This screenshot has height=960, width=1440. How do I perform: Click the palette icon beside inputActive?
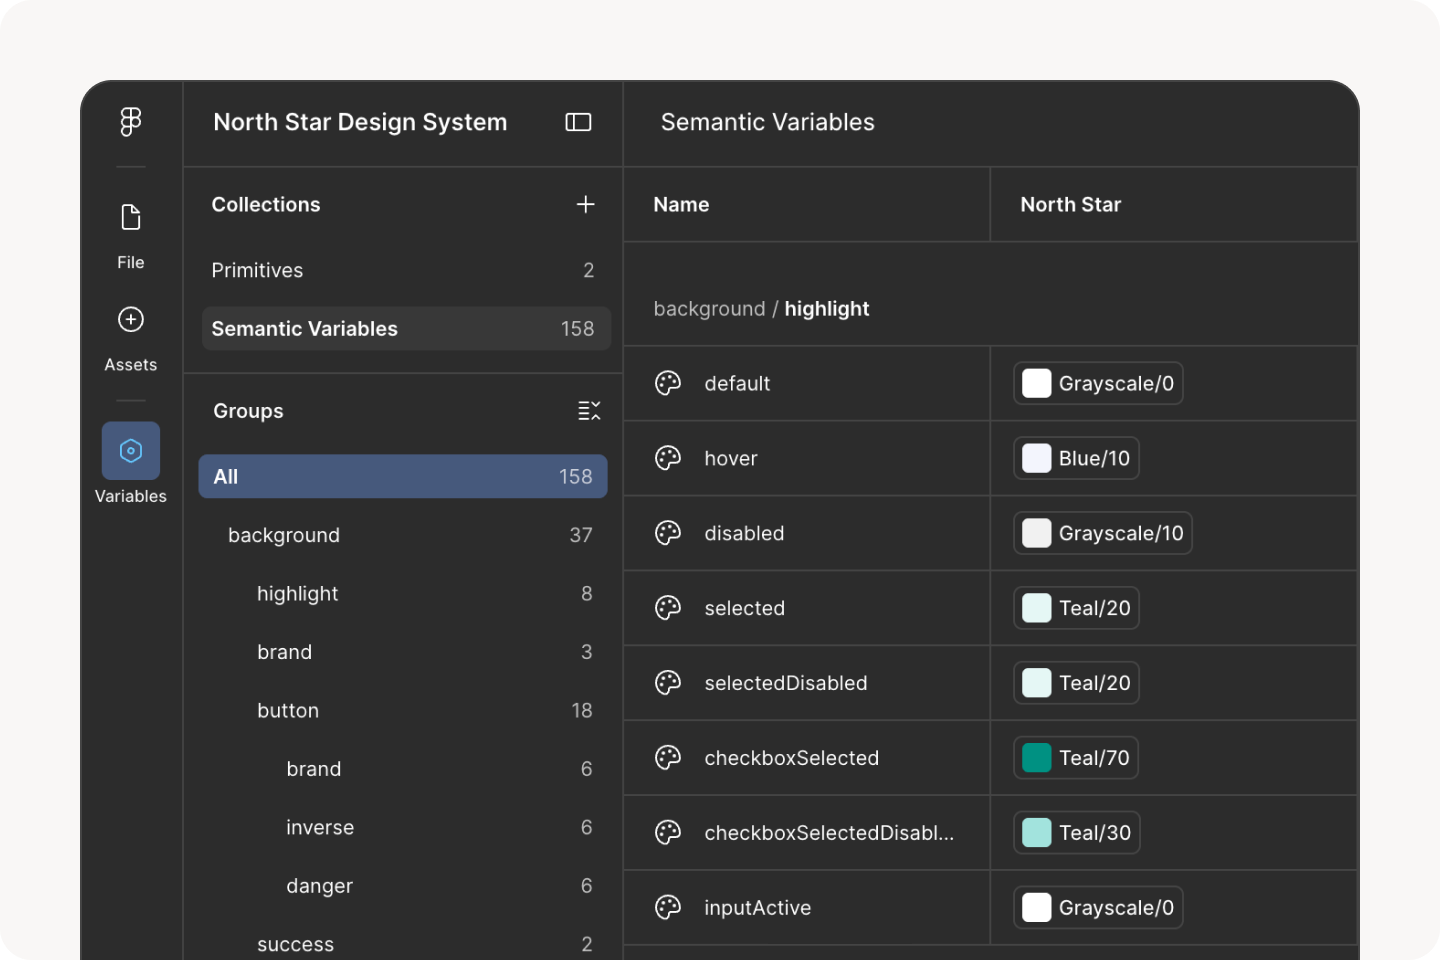(668, 908)
